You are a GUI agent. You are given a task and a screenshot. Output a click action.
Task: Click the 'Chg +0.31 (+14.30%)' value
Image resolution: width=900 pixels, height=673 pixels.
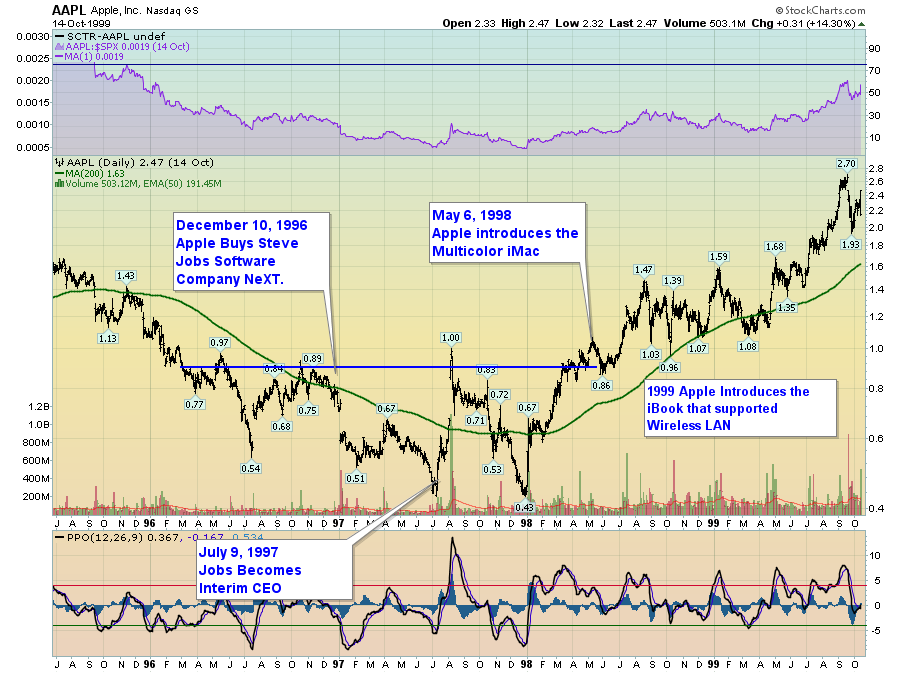[804, 24]
